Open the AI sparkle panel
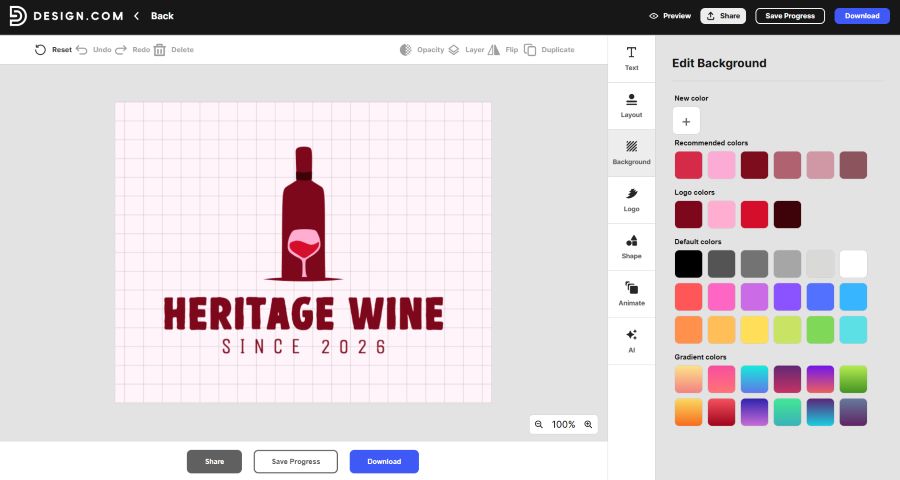Screen dimensions: 900x480 pyautogui.click(x=631, y=341)
